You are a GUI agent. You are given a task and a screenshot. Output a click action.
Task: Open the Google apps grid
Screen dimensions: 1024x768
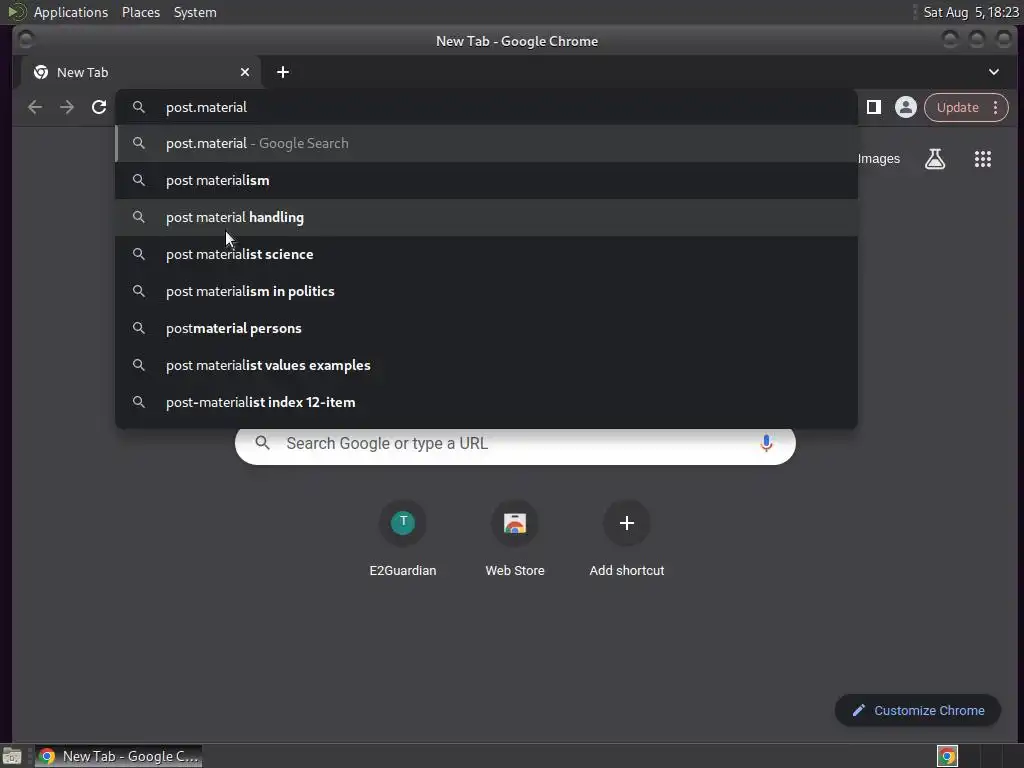pyautogui.click(x=983, y=159)
